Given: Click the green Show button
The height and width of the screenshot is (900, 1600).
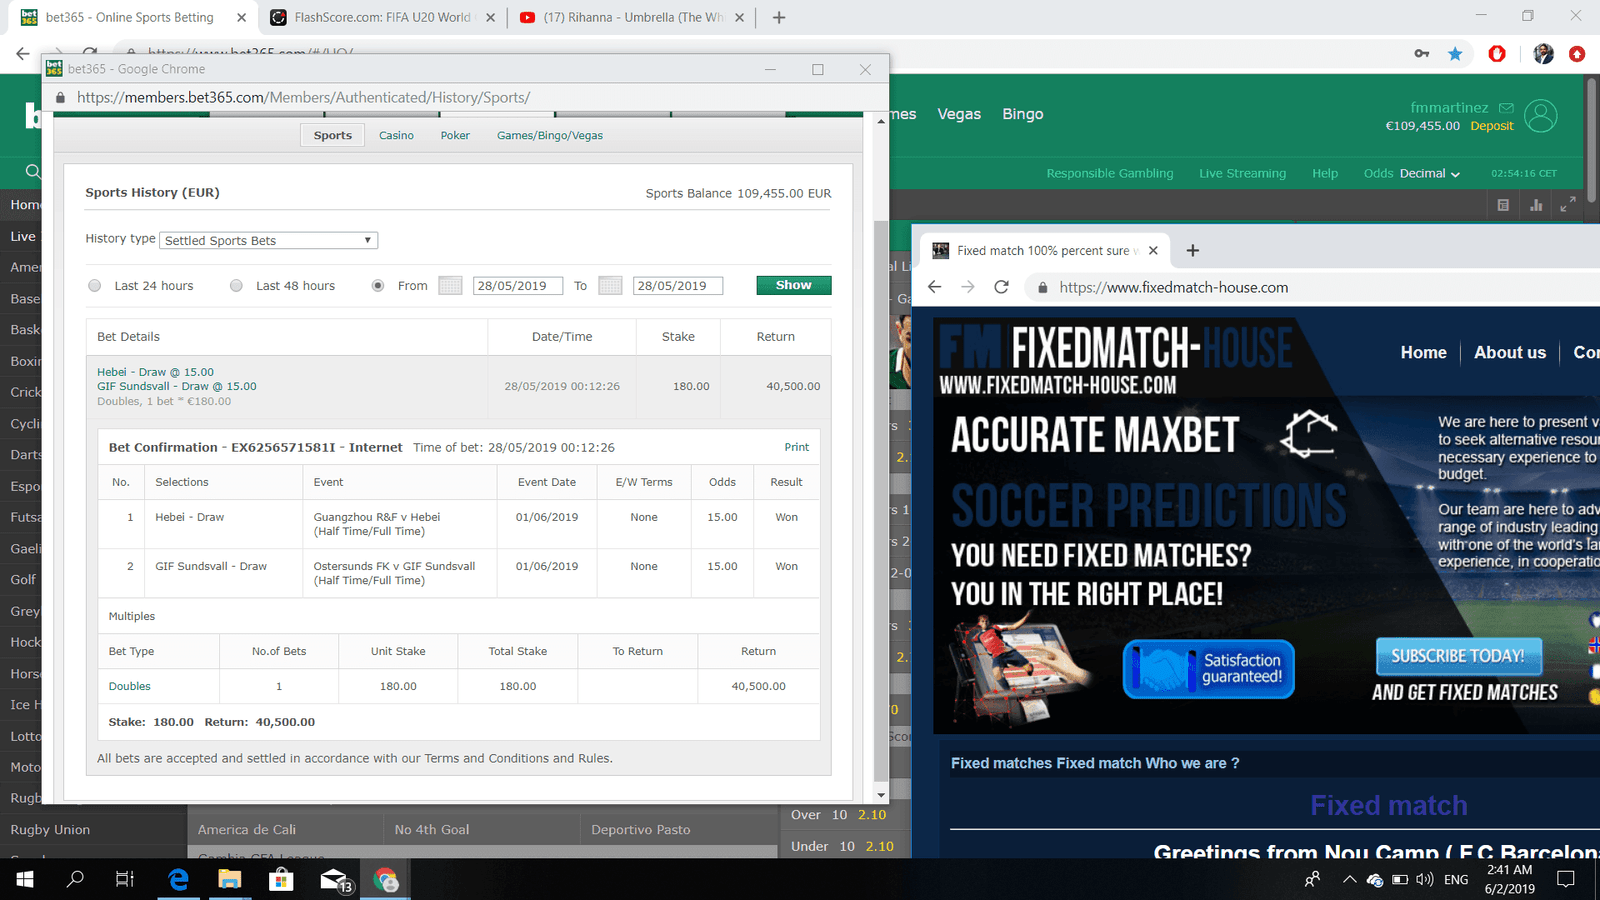Looking at the screenshot, I should click(793, 285).
